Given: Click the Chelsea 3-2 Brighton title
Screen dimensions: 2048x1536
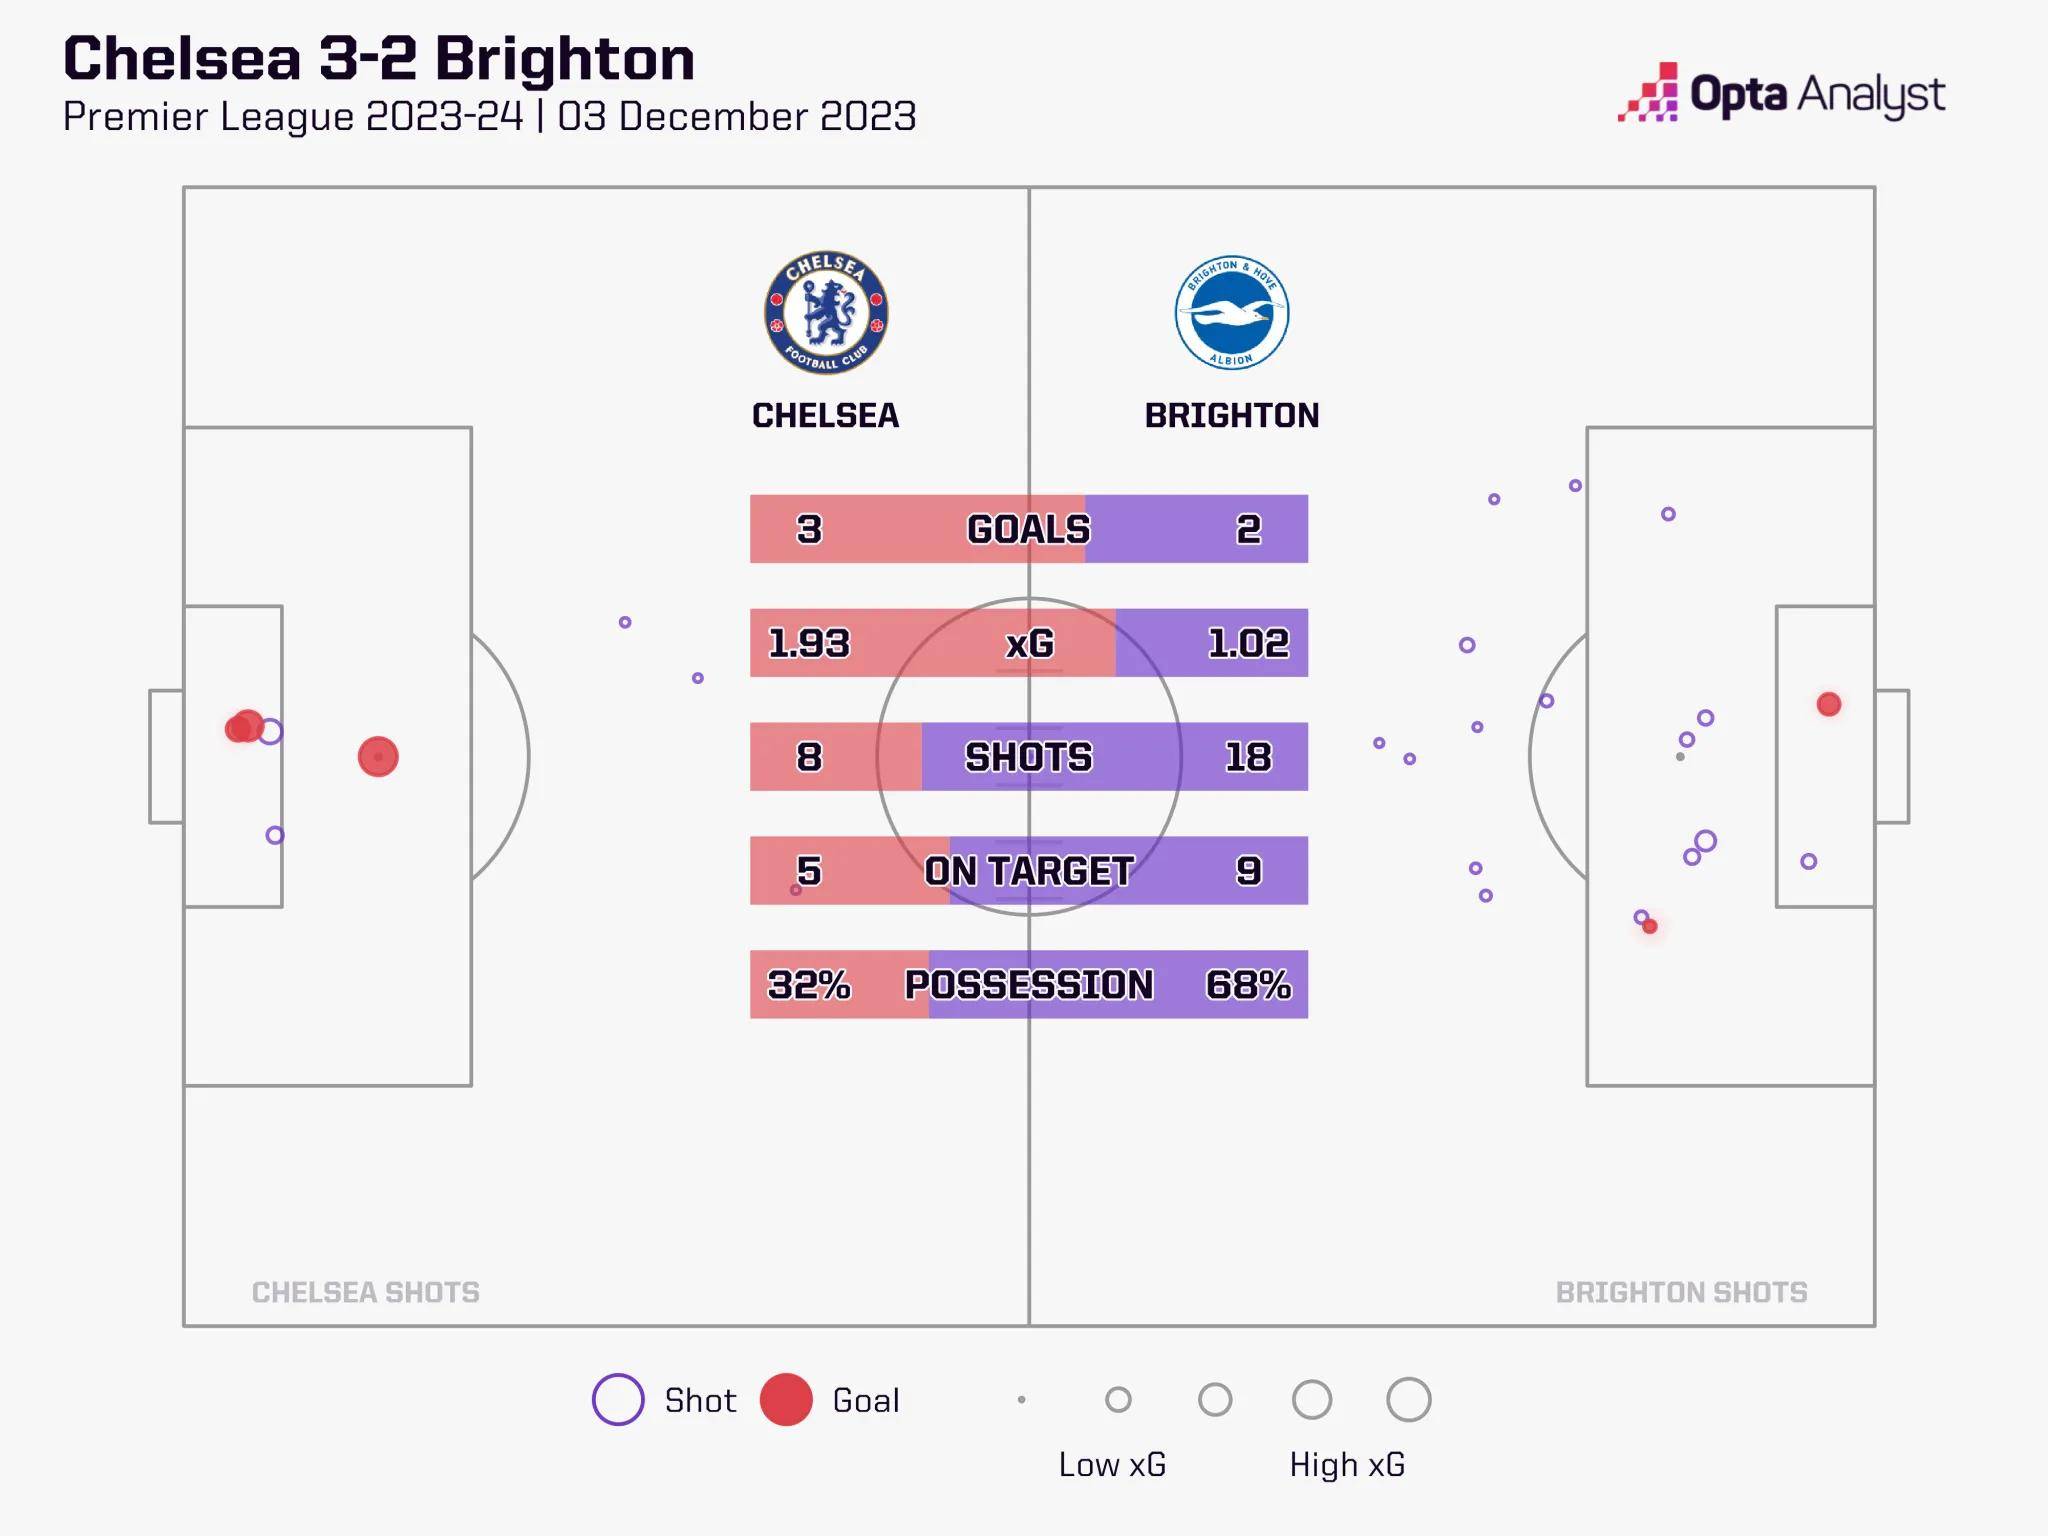Looking at the screenshot, I should click(x=379, y=58).
